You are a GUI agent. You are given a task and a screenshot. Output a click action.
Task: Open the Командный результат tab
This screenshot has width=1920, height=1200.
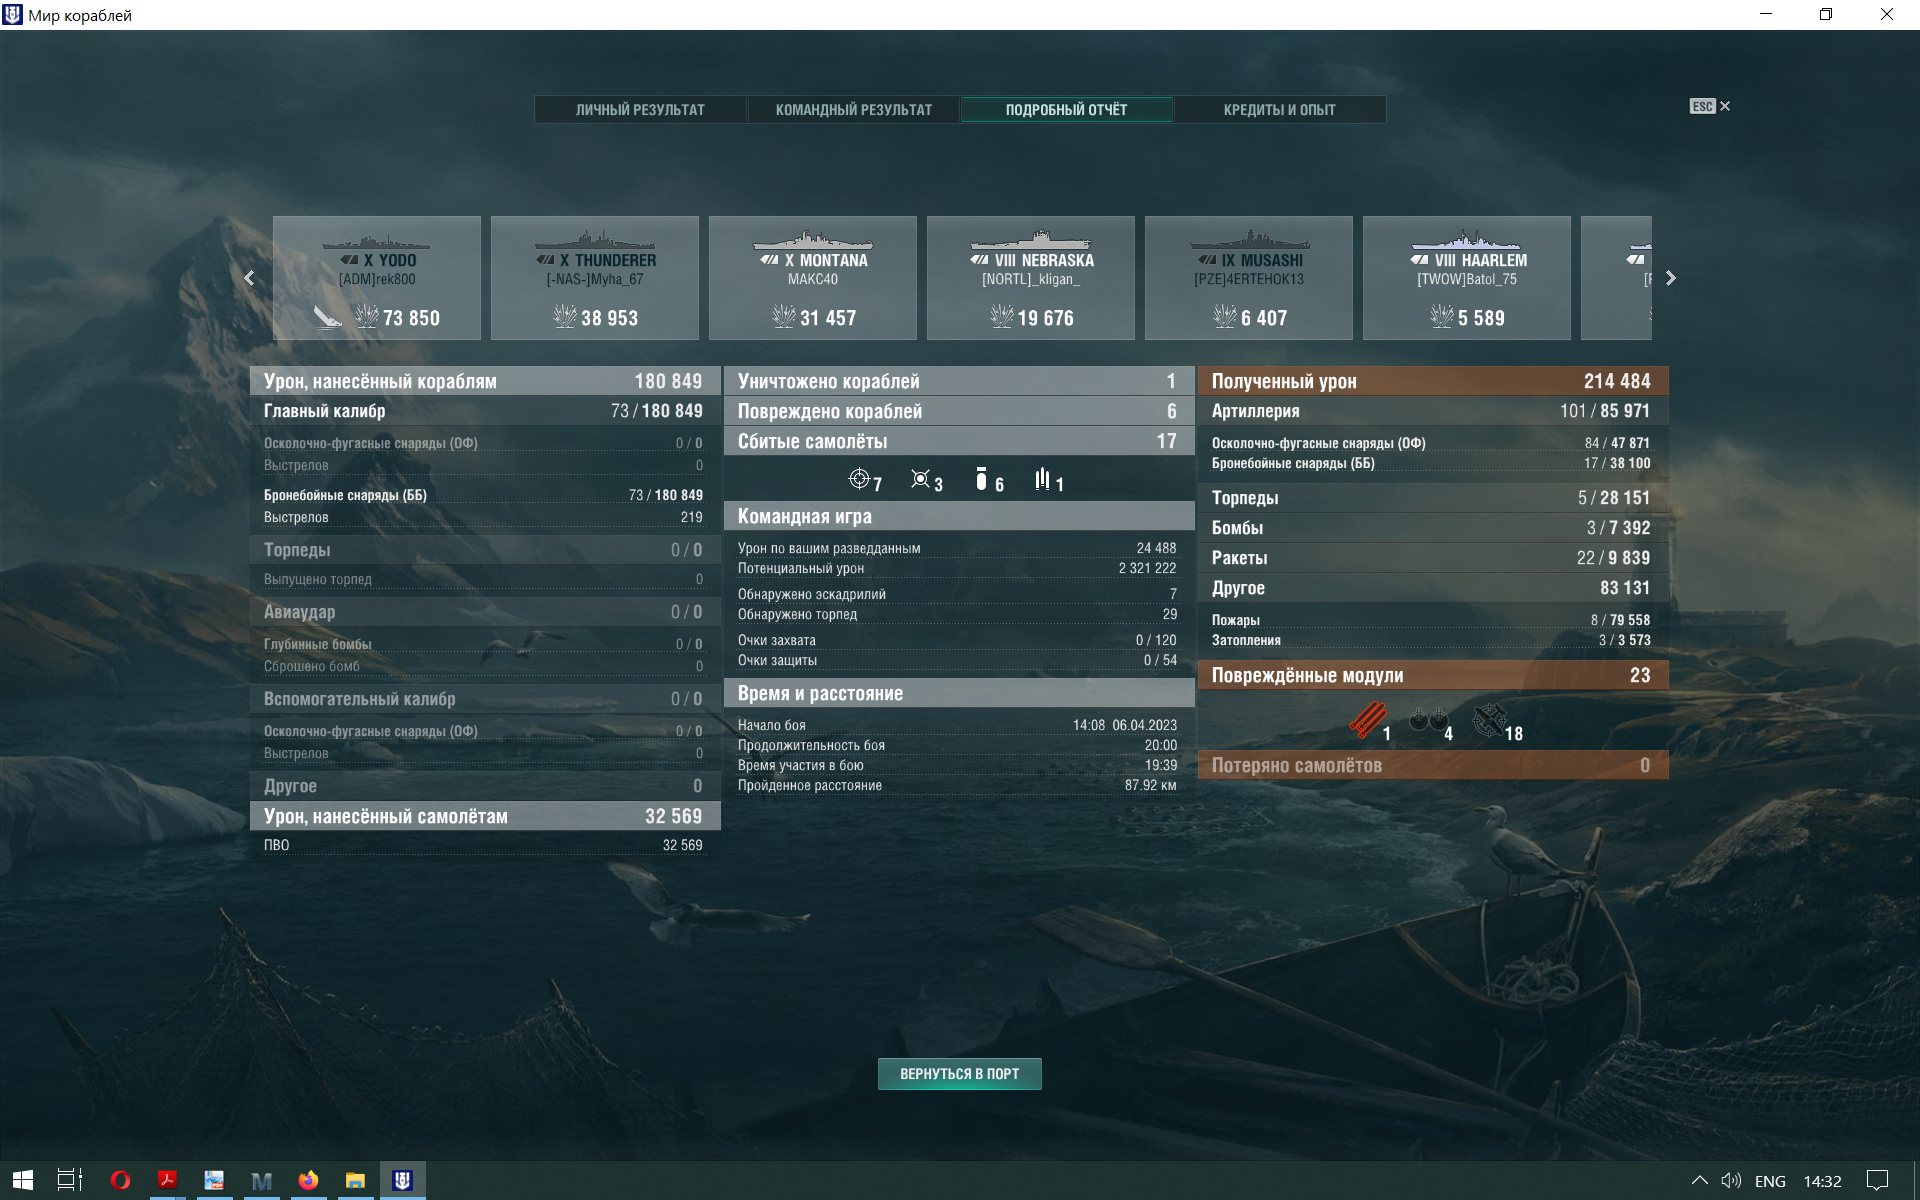[854, 110]
